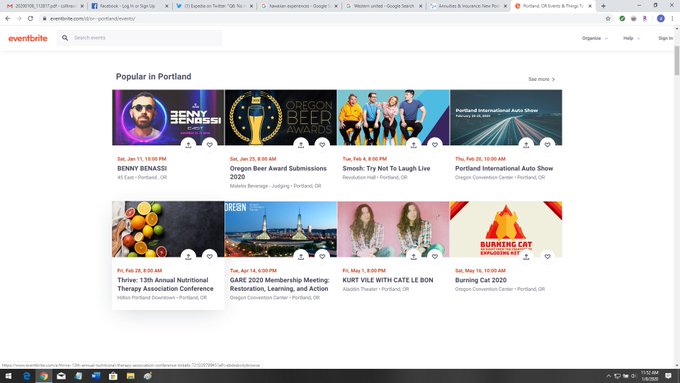Image resolution: width=680 pixels, height=383 pixels.
Task: Bookmark this page with star icon
Action: [x=608, y=19]
